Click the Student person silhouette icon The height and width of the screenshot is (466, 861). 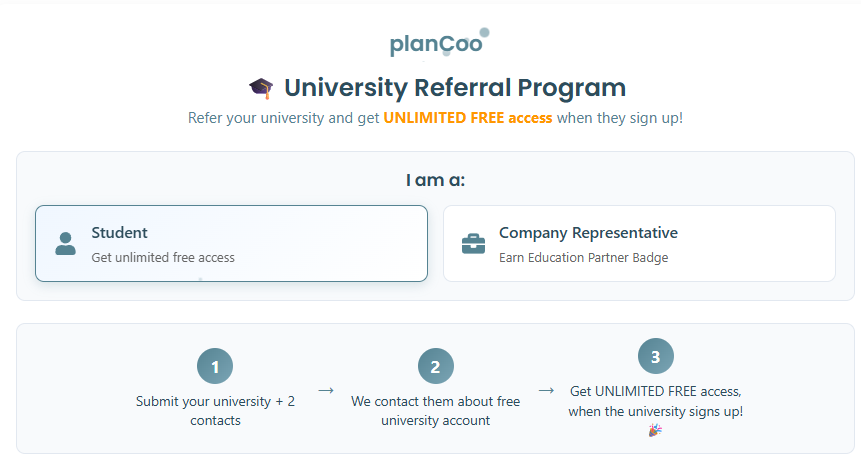pos(66,244)
